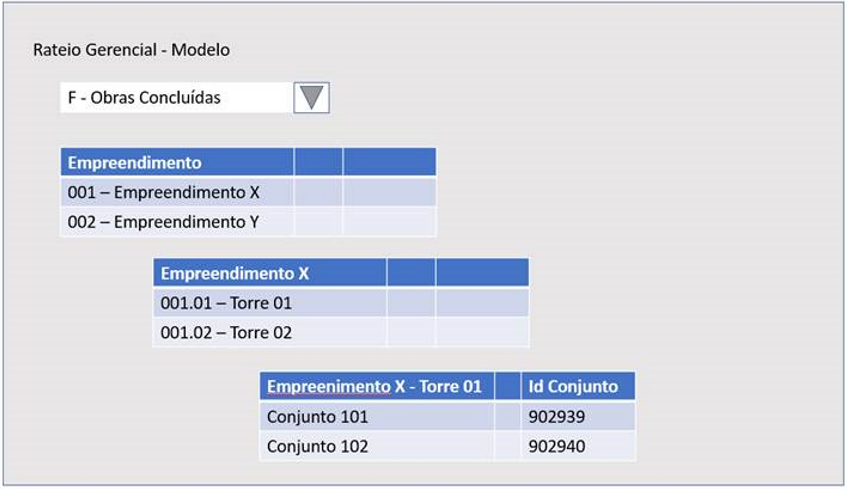
Task: Open the 'F - Obras Concluídas' combo box
Action: point(176,98)
